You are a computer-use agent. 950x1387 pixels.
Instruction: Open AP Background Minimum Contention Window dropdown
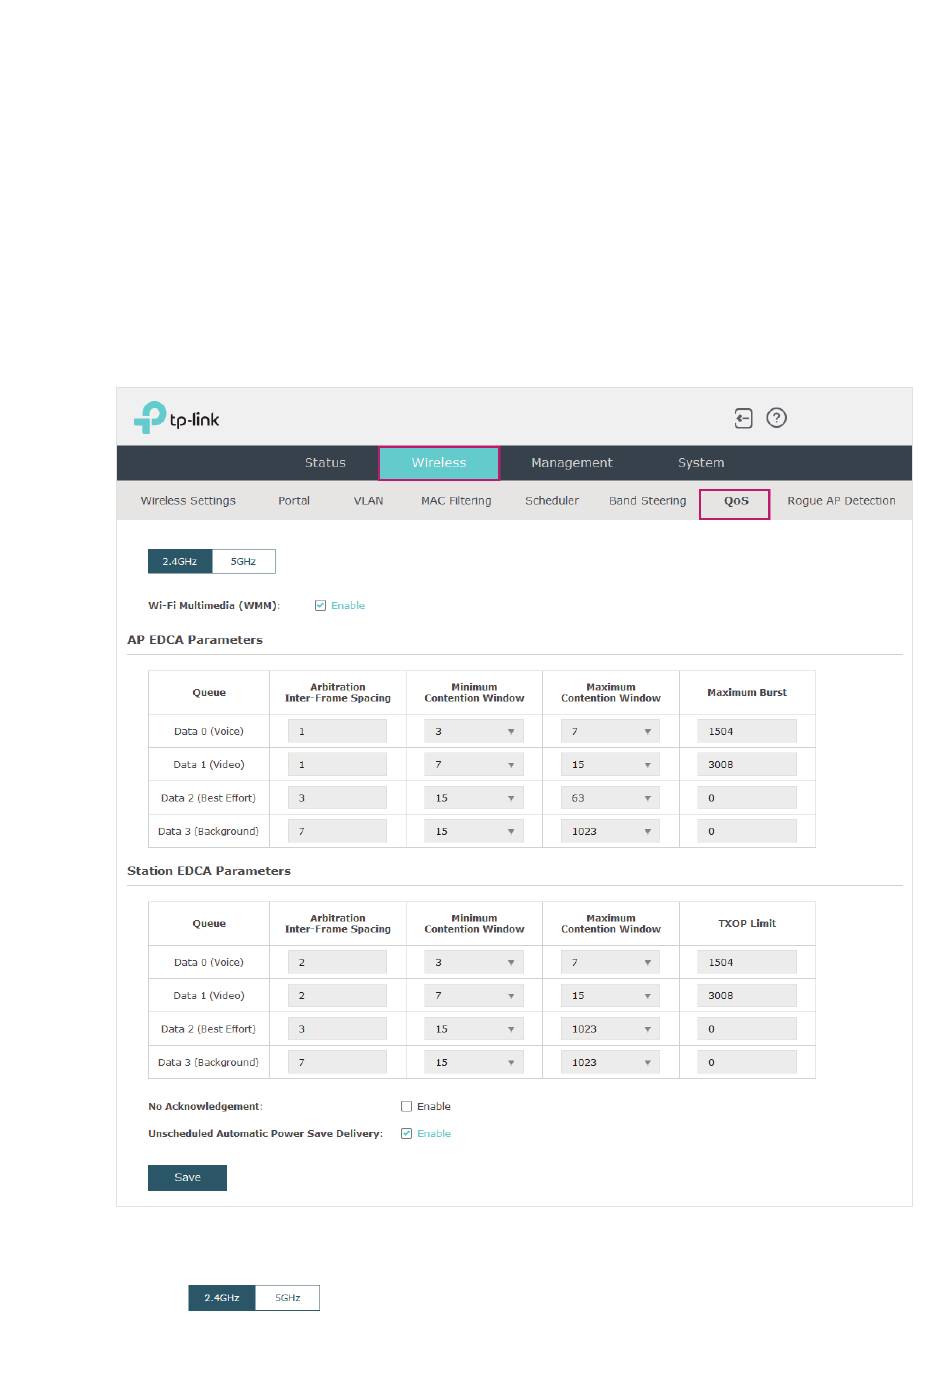(x=474, y=831)
